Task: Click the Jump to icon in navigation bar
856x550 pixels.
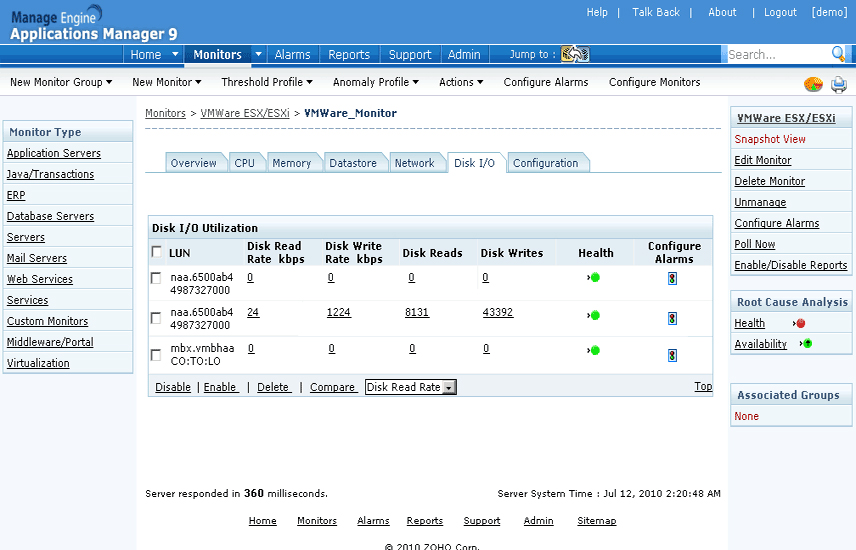Action: (x=575, y=54)
